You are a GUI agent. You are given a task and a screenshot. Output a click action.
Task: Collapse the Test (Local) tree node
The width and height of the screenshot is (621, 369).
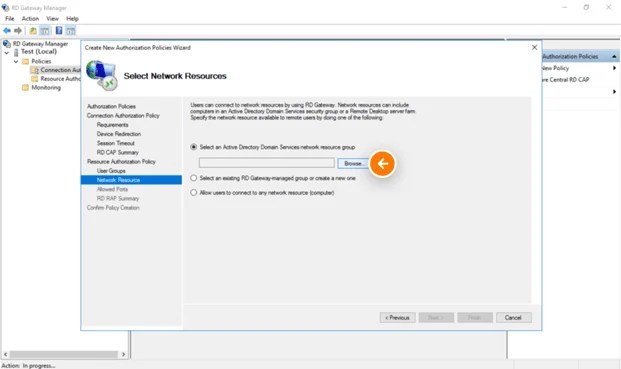pos(7,52)
